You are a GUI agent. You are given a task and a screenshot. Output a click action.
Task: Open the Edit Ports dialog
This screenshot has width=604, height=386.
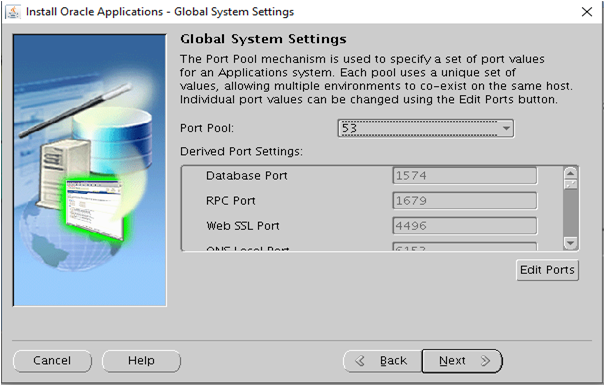[547, 270]
